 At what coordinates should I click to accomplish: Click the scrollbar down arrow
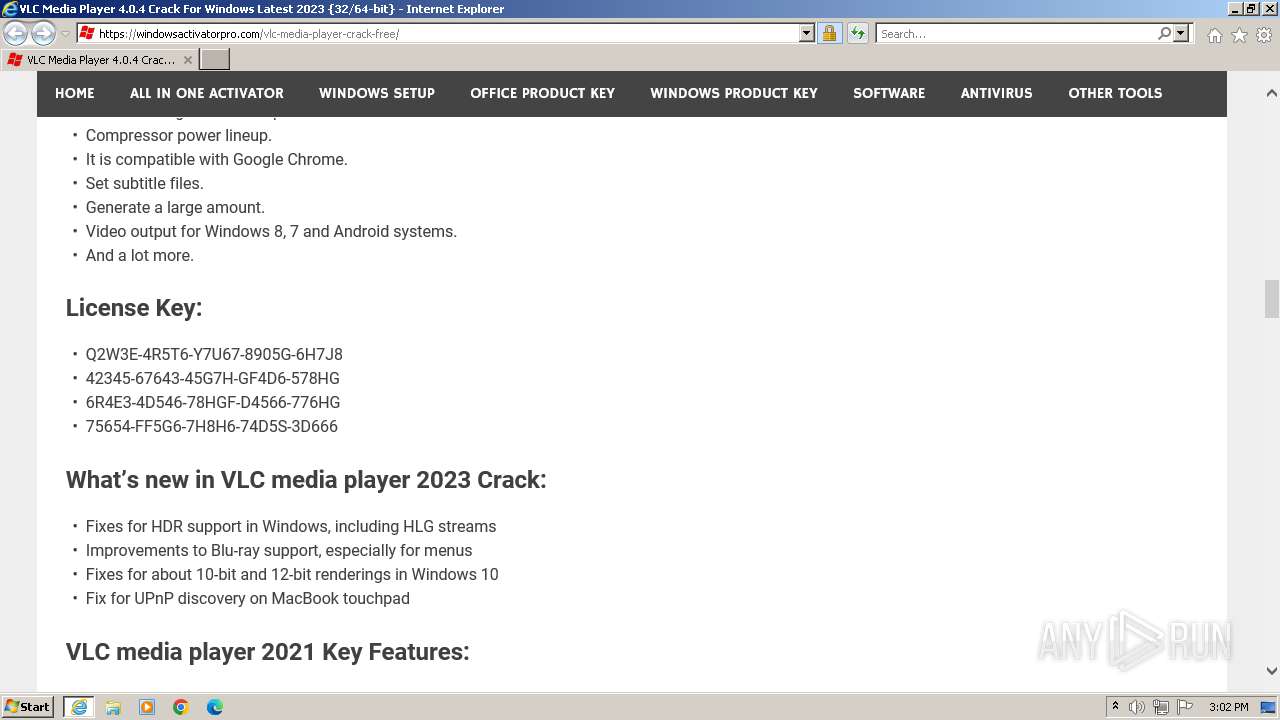pyautogui.click(x=1272, y=671)
